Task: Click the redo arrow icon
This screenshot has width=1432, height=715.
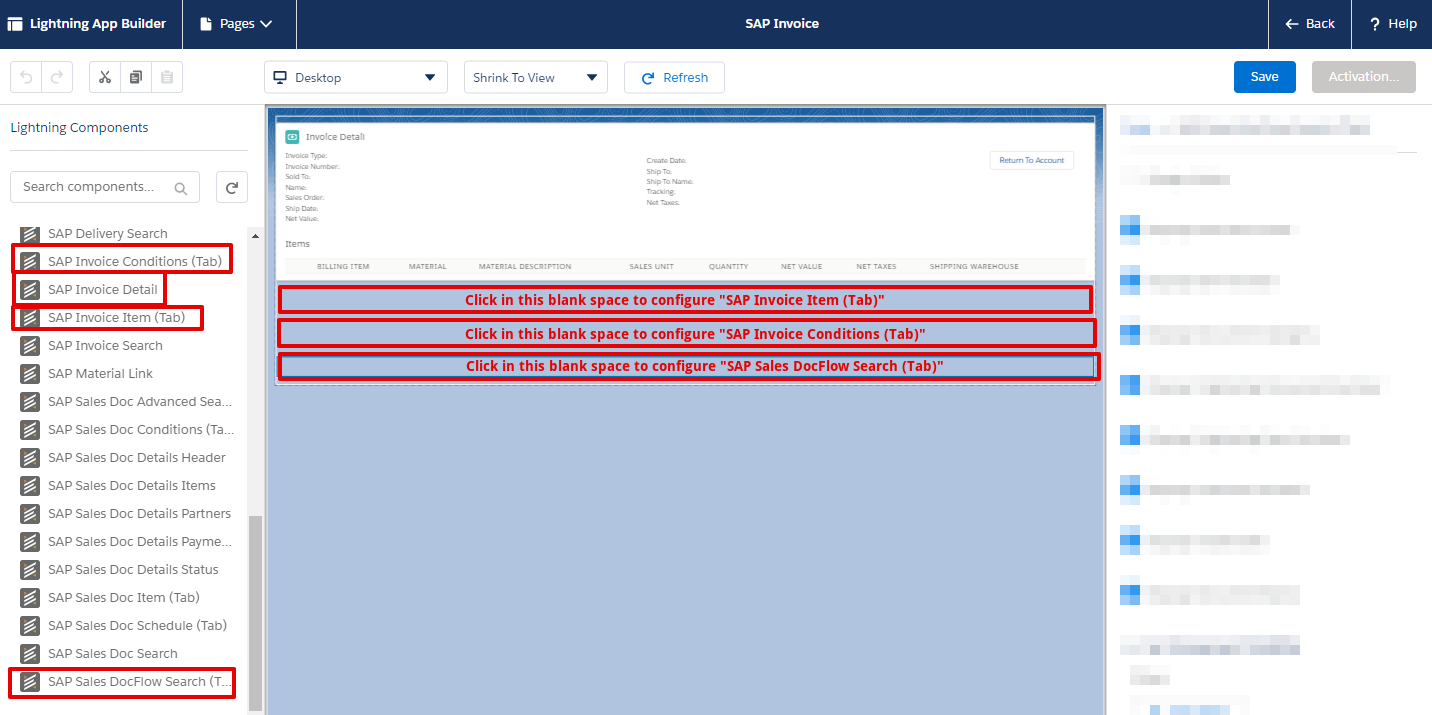Action: coord(57,77)
